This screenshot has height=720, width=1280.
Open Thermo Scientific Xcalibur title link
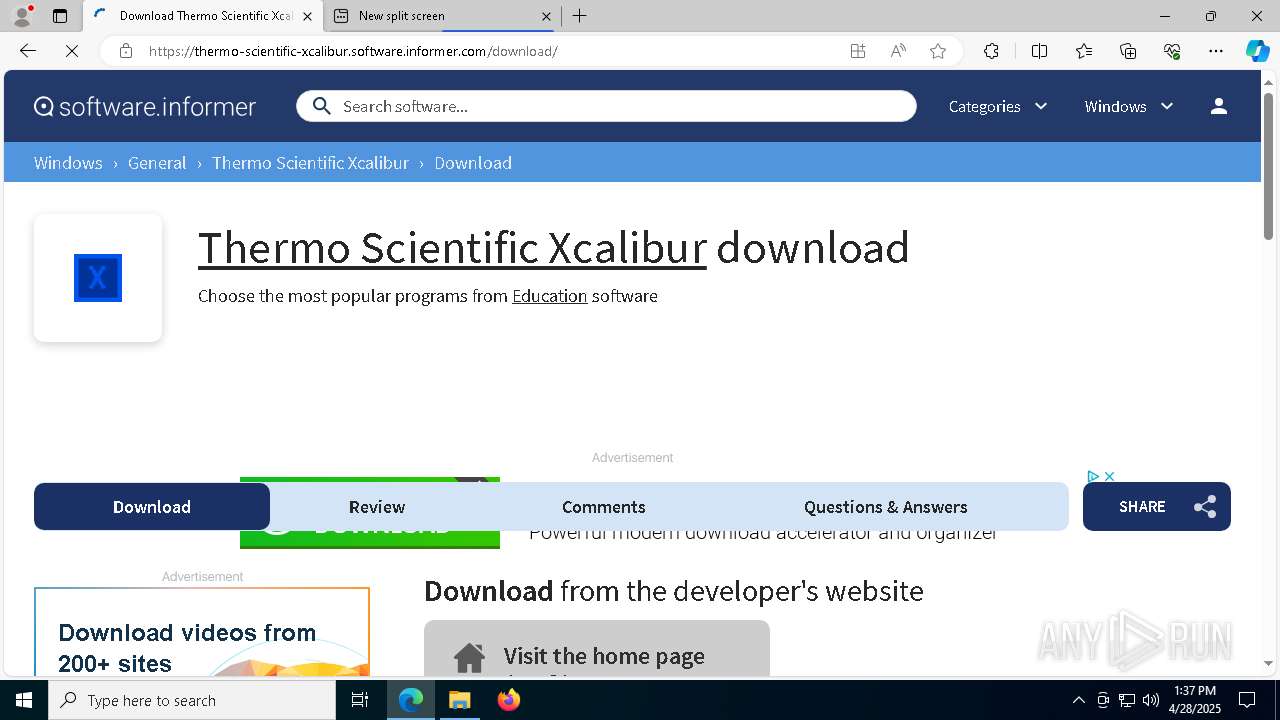pos(452,247)
